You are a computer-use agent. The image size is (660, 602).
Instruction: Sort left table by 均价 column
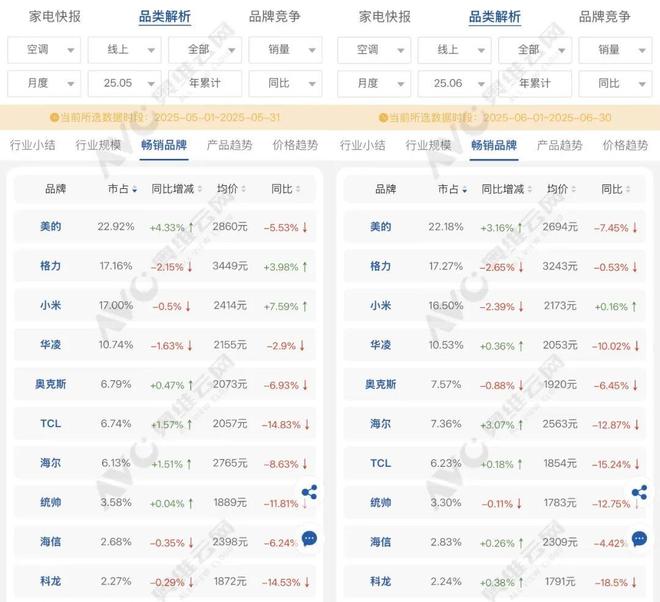pos(231,189)
